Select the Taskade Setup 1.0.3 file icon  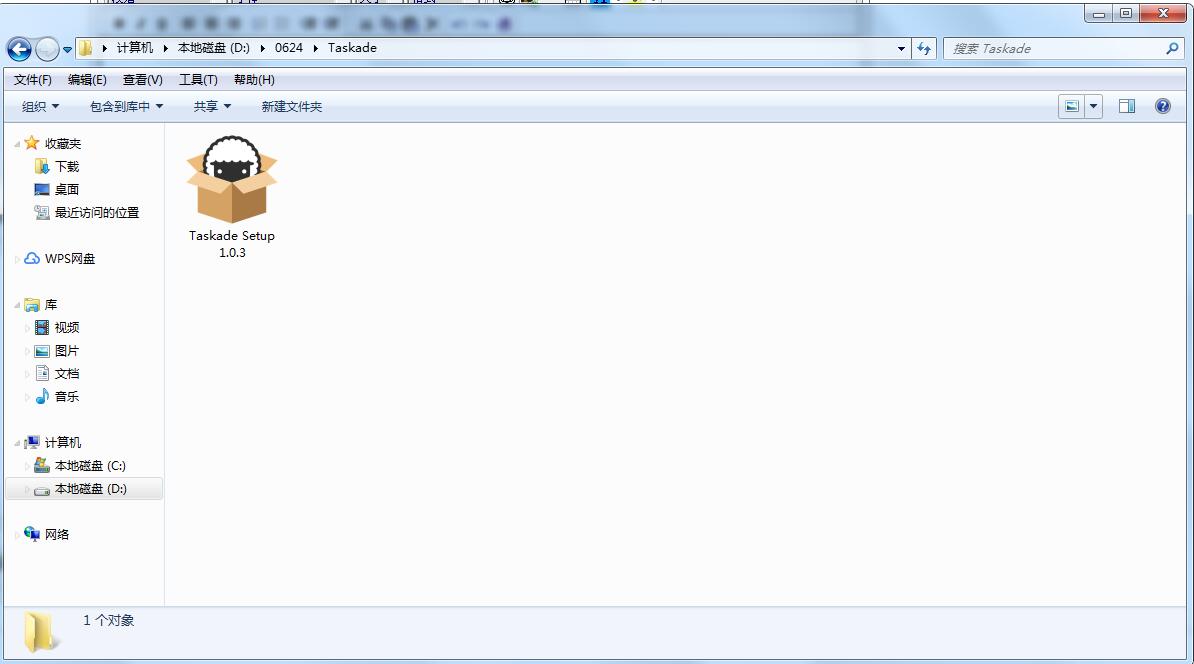[x=231, y=180]
